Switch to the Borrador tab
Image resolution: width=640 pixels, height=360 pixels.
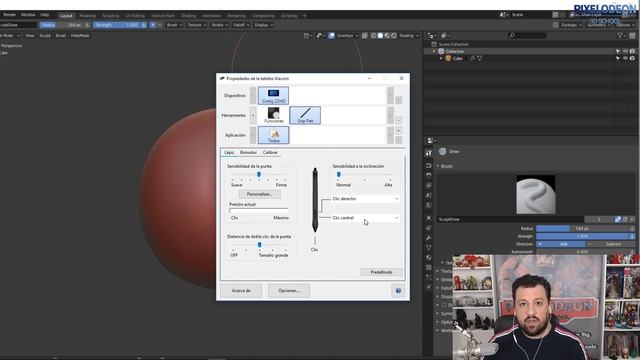coord(248,152)
